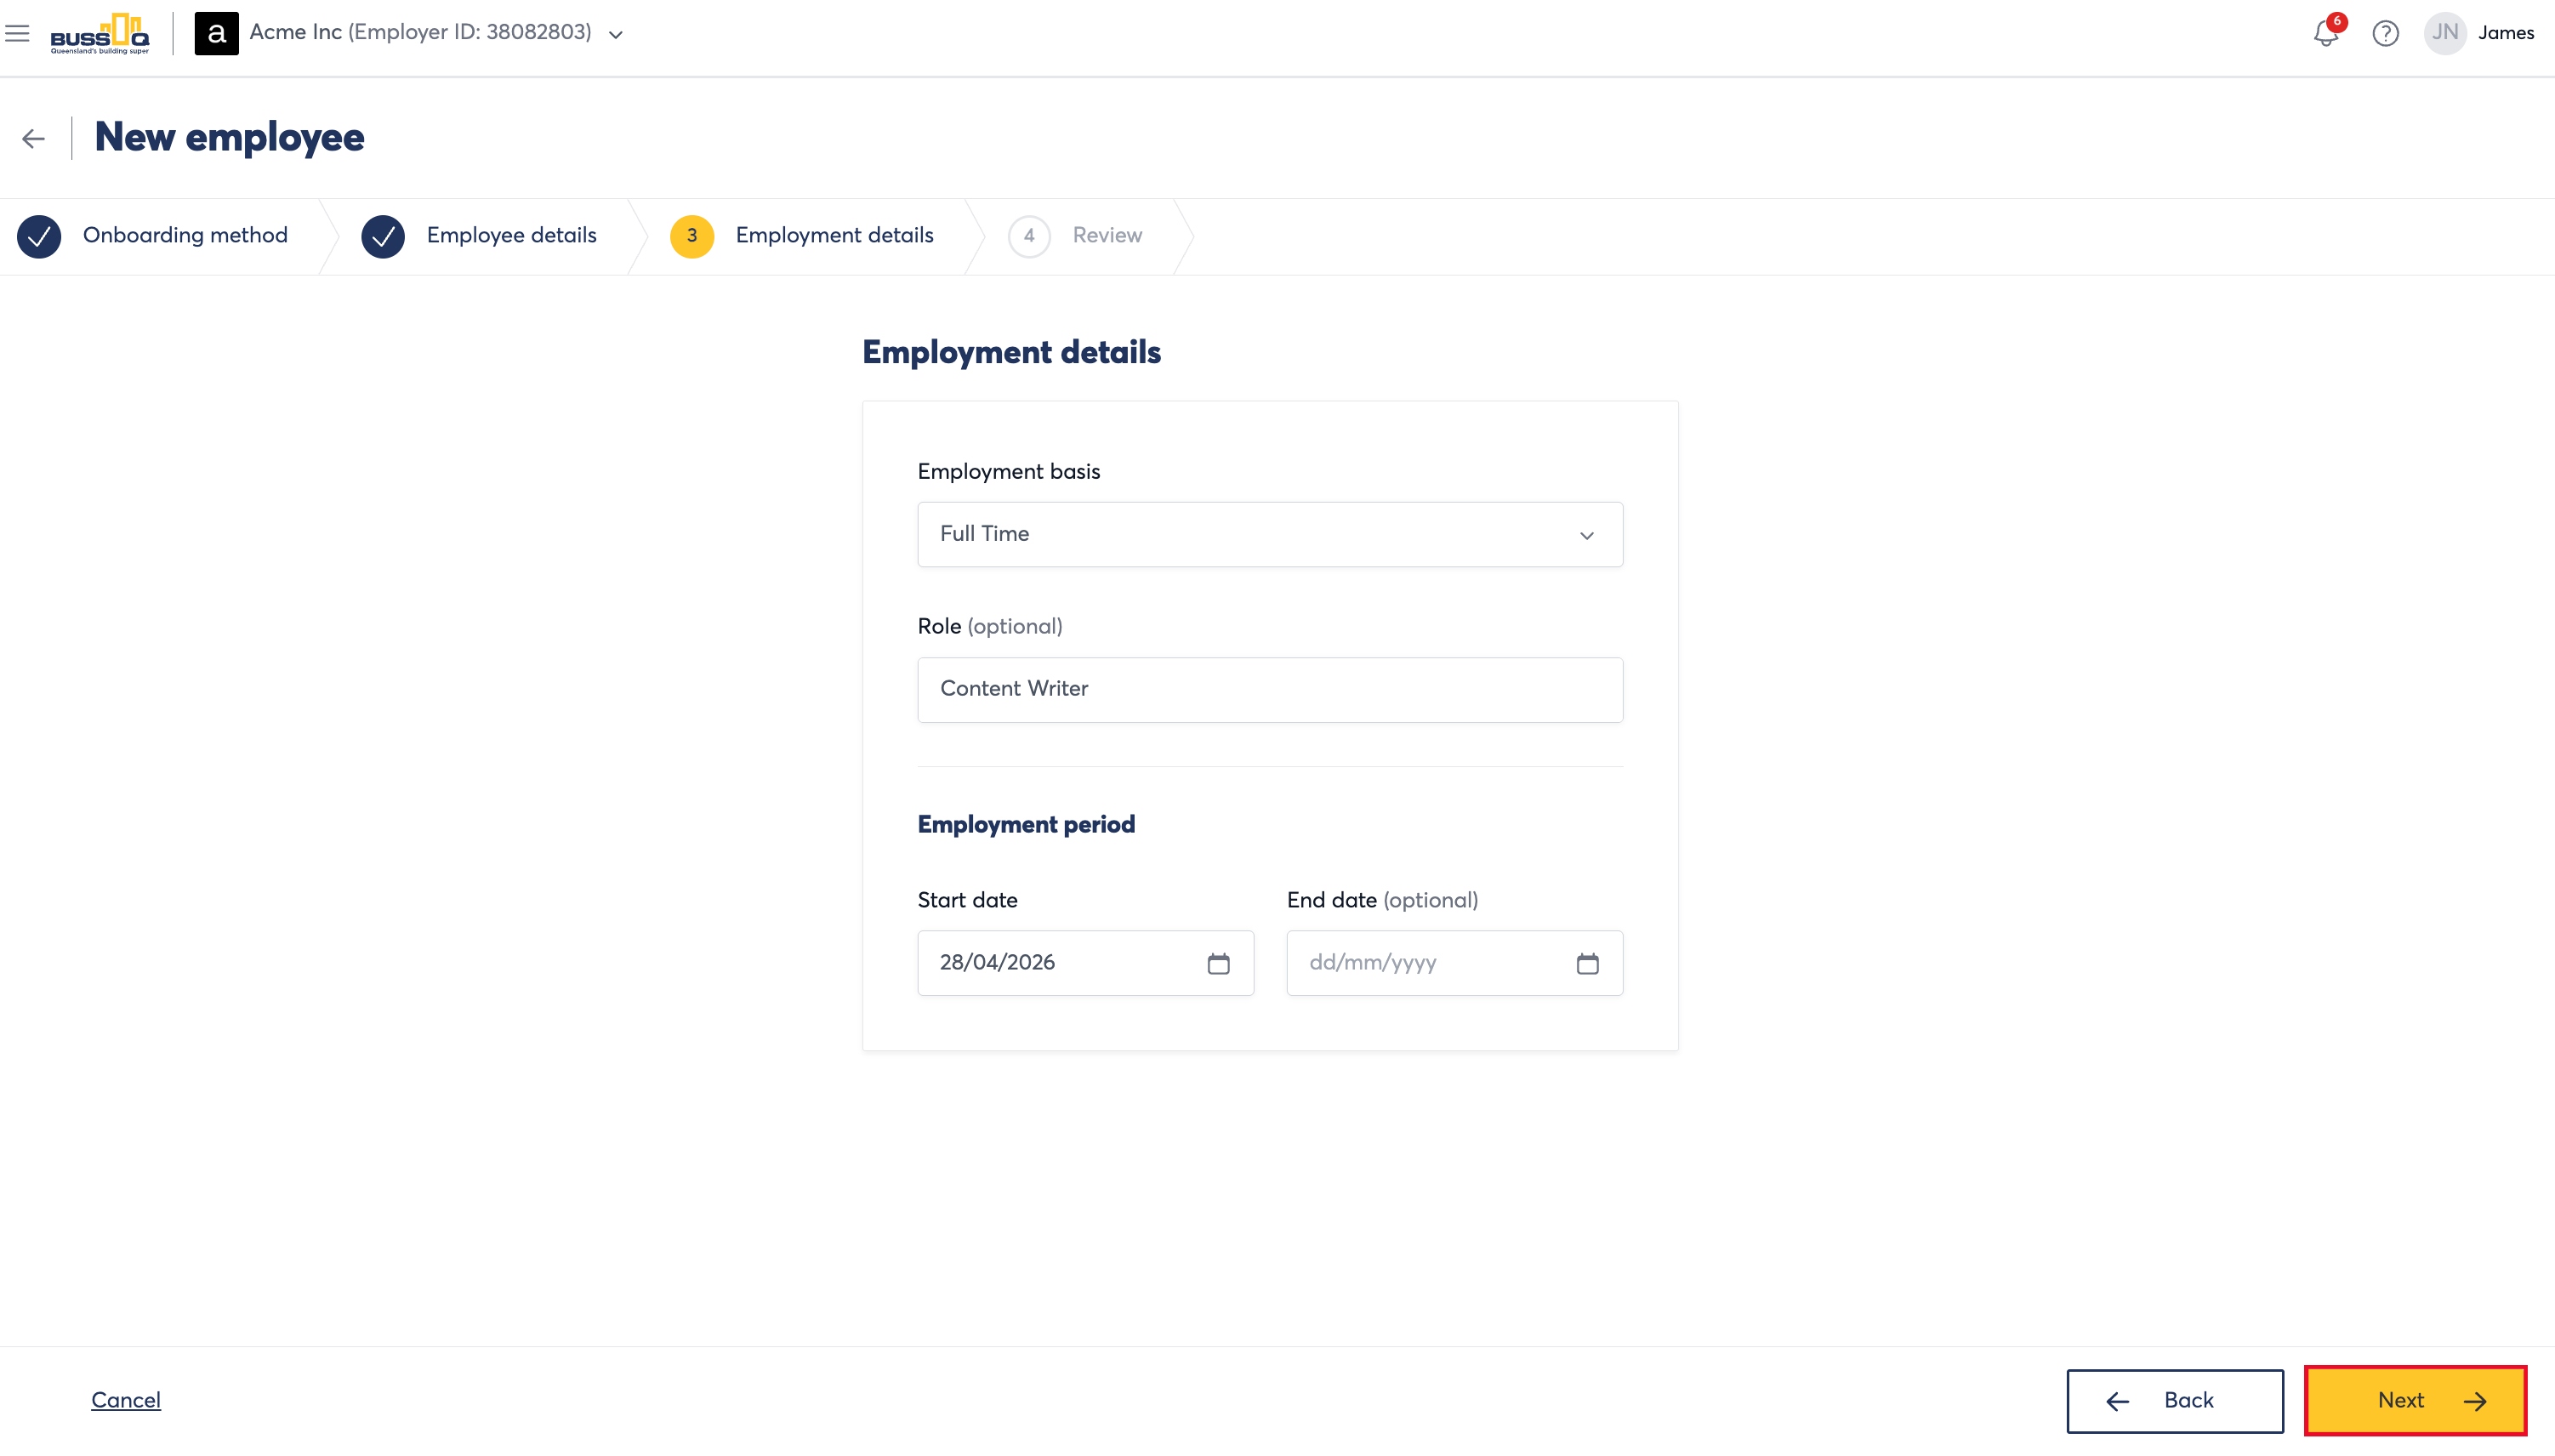Select the Employment details step
Viewport: 2555px width, 1456px height.
click(834, 235)
